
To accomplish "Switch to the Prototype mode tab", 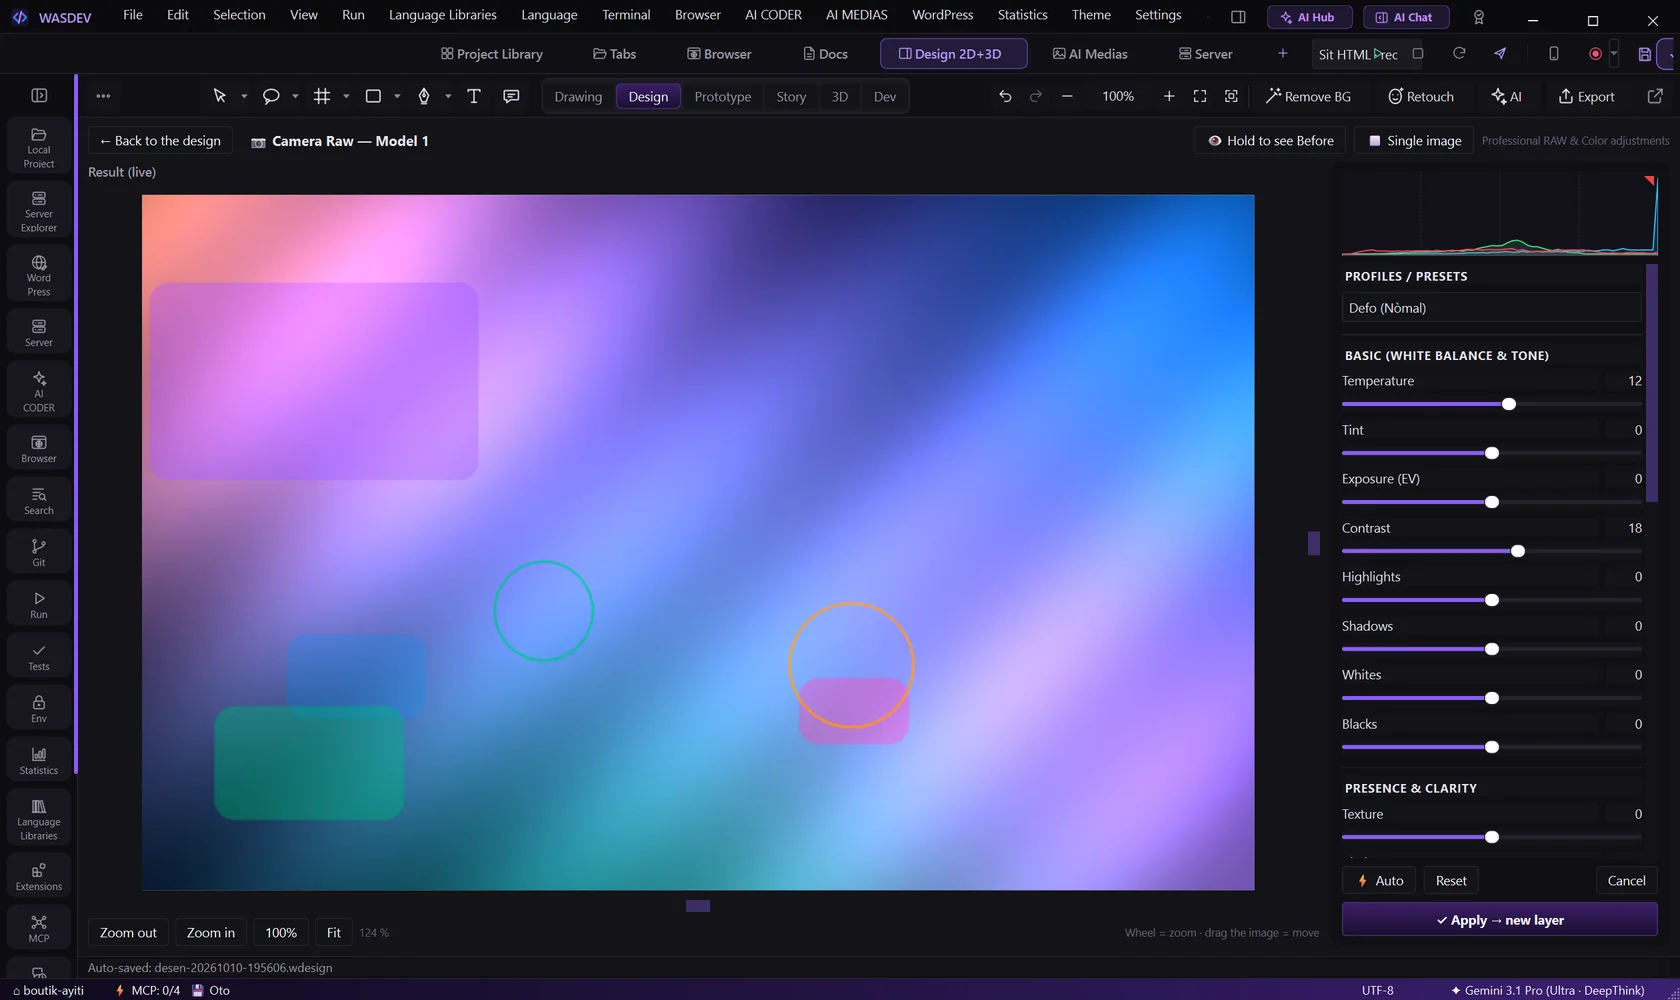I will coord(722,96).
